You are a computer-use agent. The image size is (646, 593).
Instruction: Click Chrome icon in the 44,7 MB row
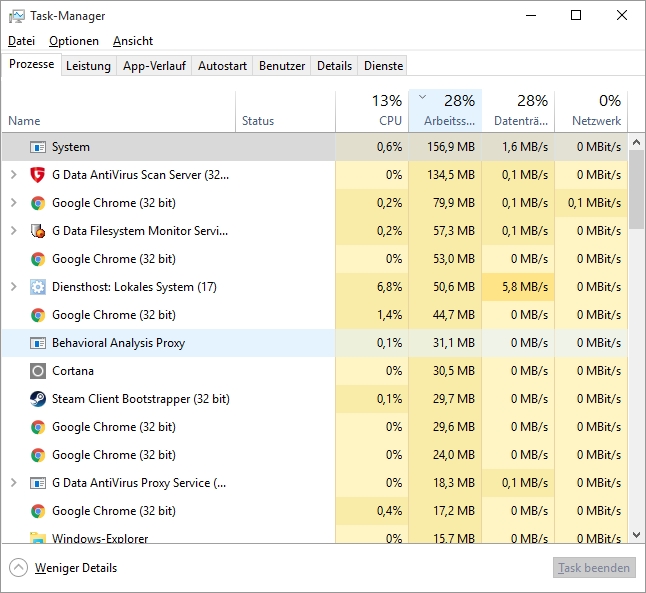[37, 315]
